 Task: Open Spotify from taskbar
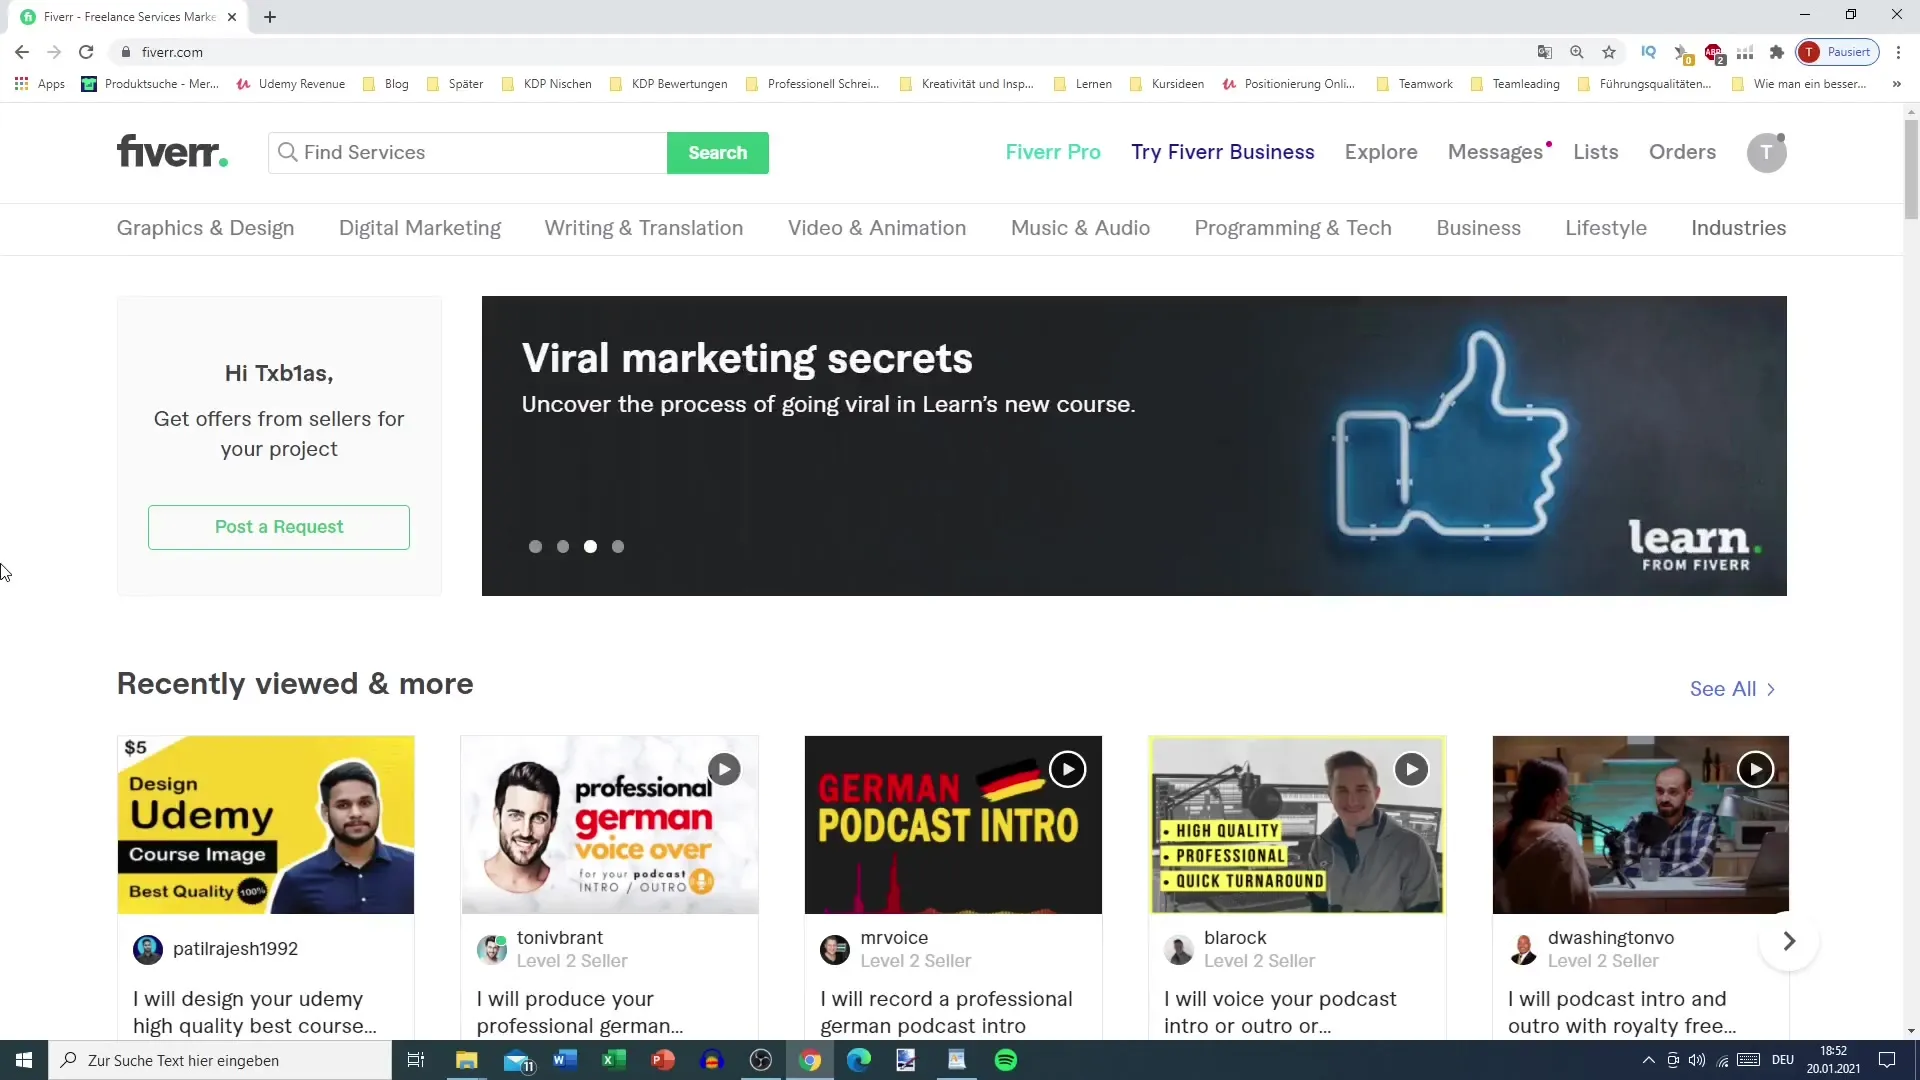point(1006,1060)
